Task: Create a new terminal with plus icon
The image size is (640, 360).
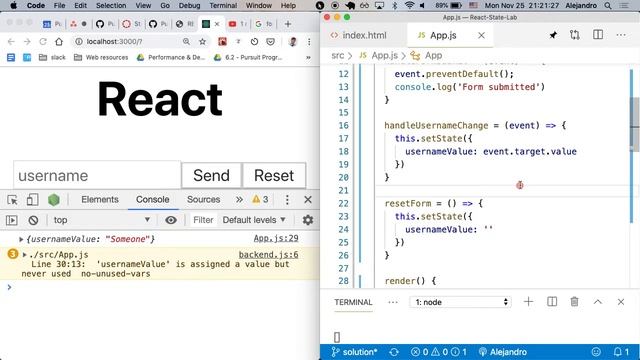Action: (x=529, y=302)
